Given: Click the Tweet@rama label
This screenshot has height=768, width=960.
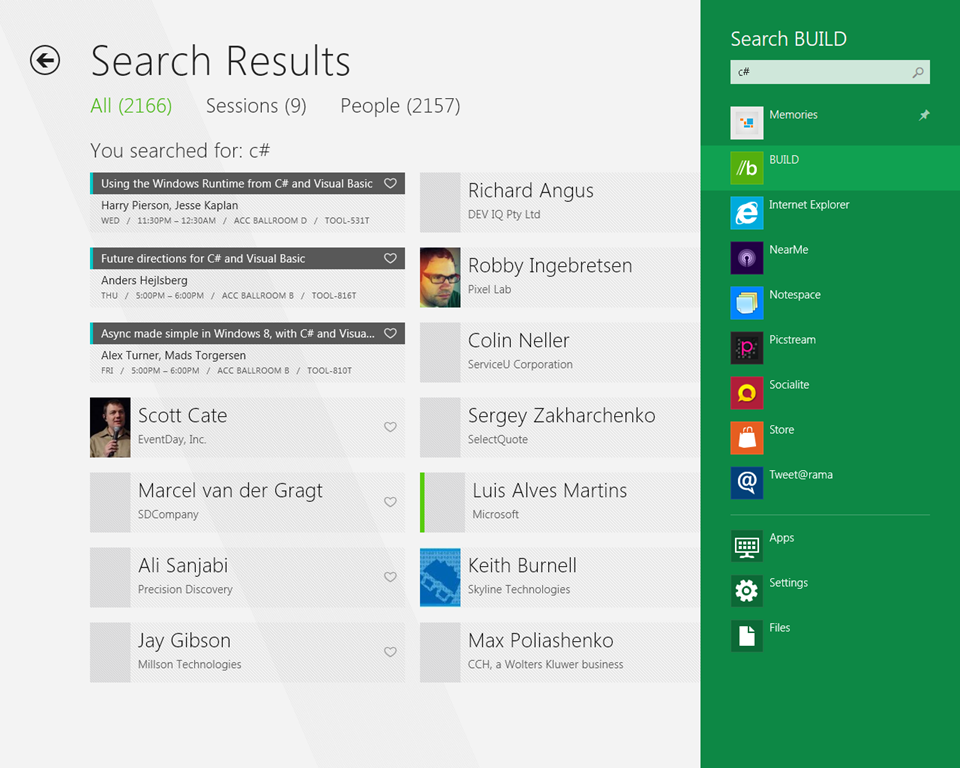Looking at the screenshot, I should pyautogui.click(x=801, y=475).
